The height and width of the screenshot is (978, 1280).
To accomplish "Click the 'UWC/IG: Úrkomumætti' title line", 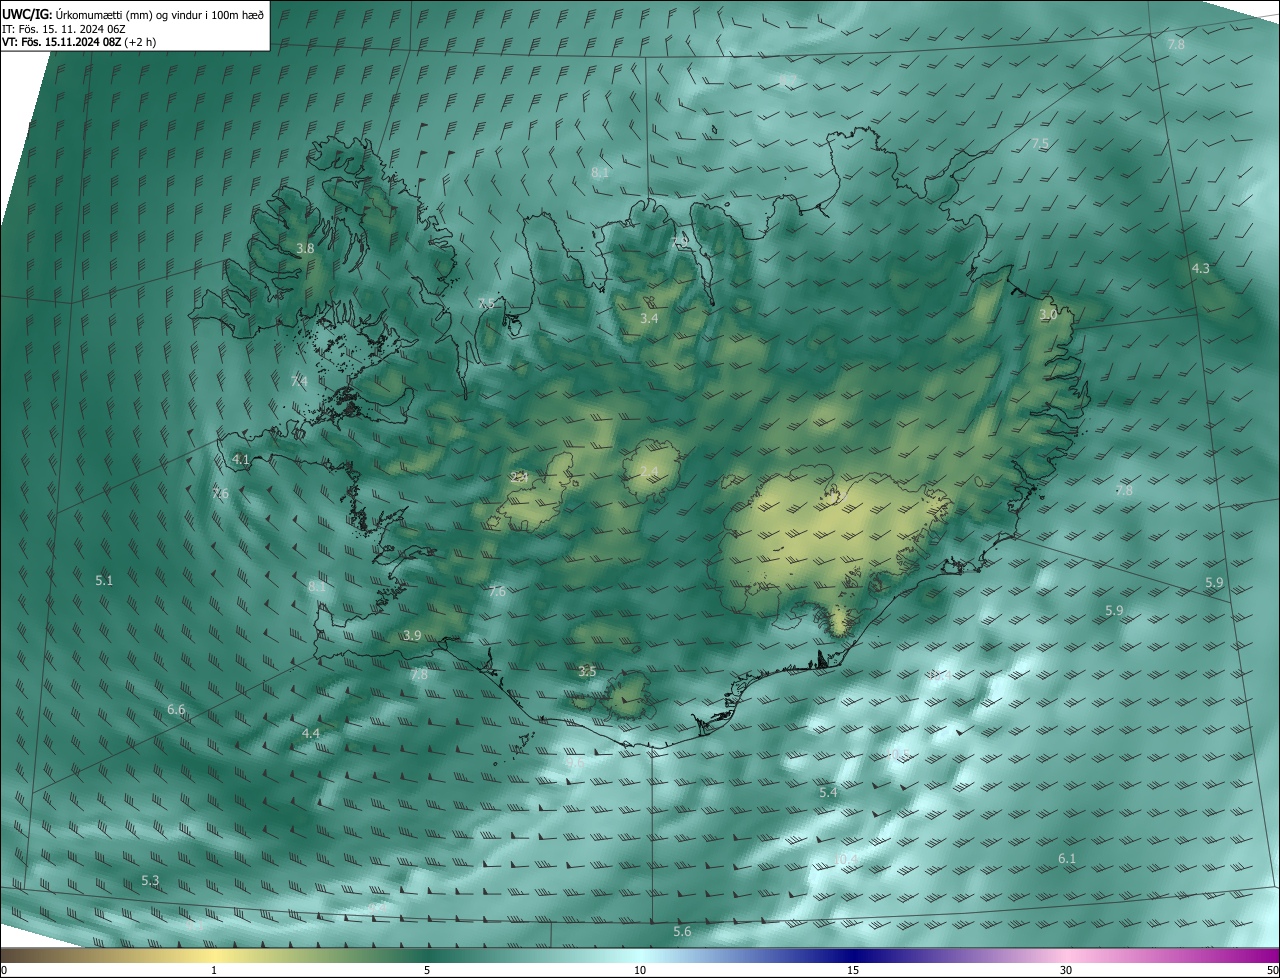I will [135, 13].
